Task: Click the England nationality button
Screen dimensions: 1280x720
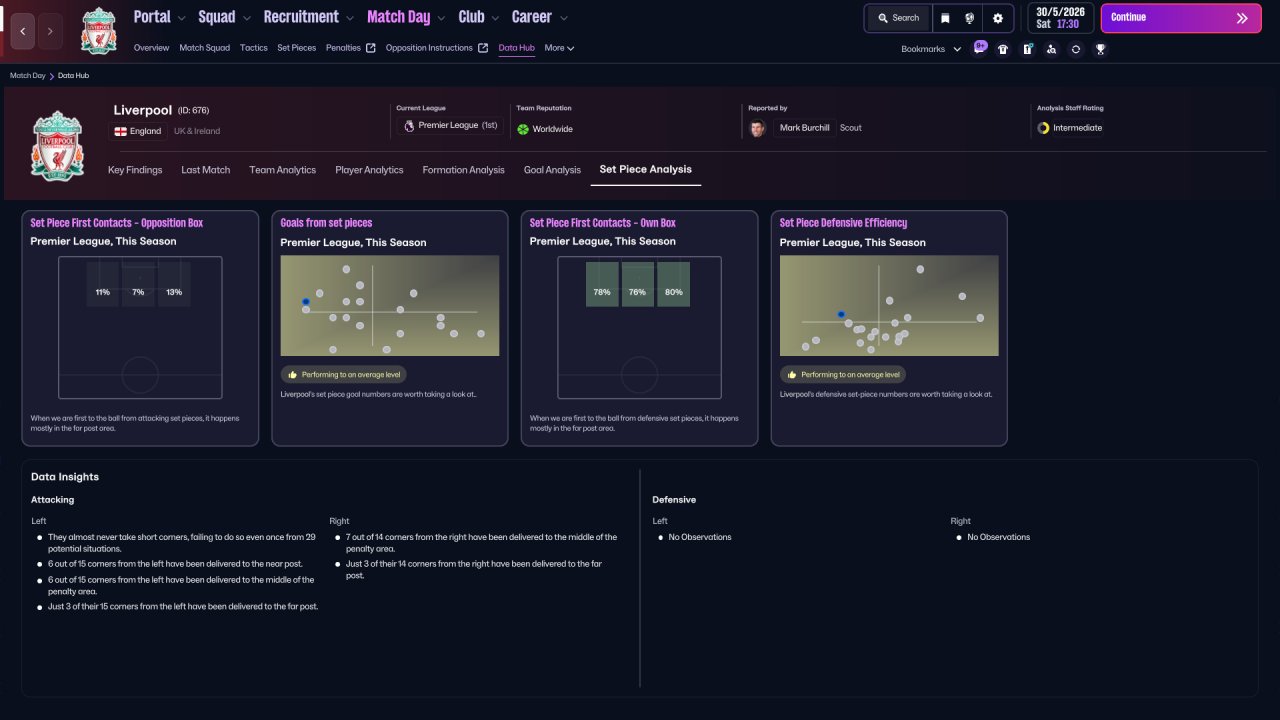Action: pos(138,131)
